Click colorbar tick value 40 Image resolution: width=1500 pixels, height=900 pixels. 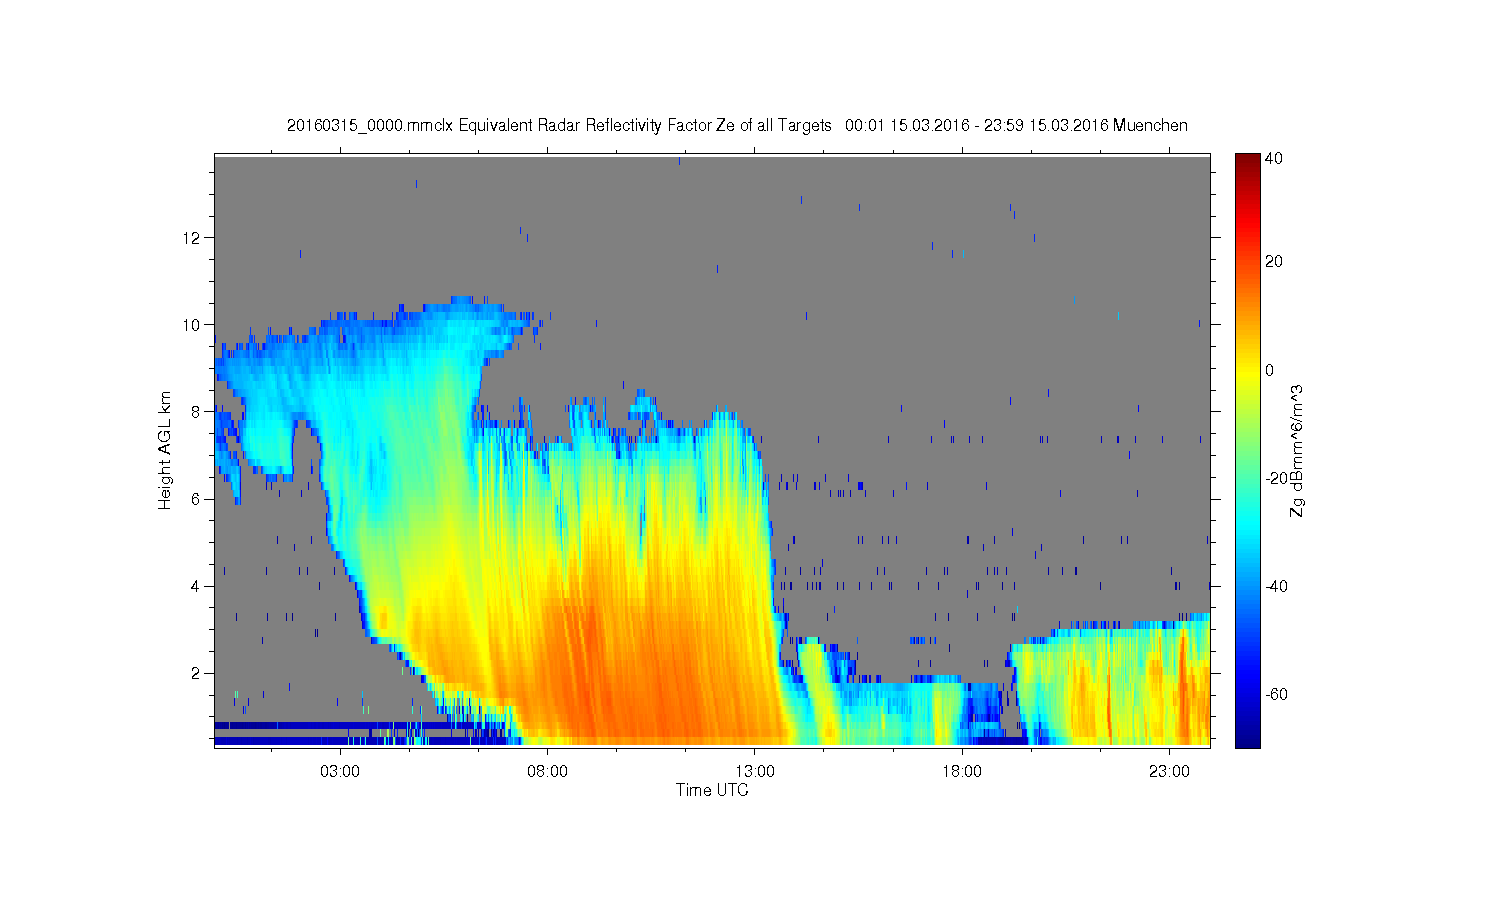[1274, 158]
